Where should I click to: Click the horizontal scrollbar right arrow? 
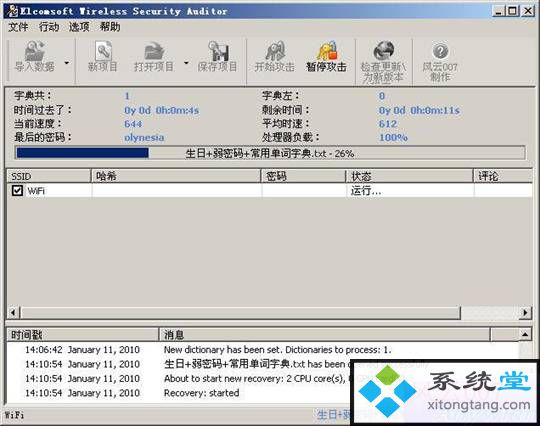tap(525, 313)
